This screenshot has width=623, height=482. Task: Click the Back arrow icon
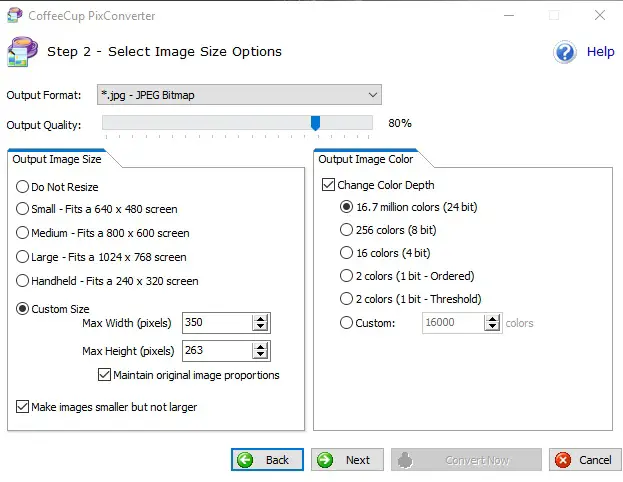pyautogui.click(x=245, y=460)
